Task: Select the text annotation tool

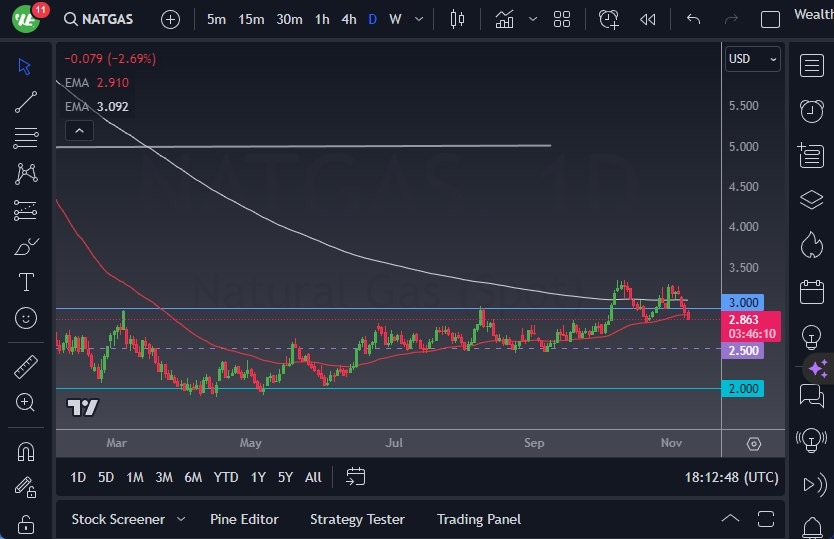Action: click(x=26, y=282)
